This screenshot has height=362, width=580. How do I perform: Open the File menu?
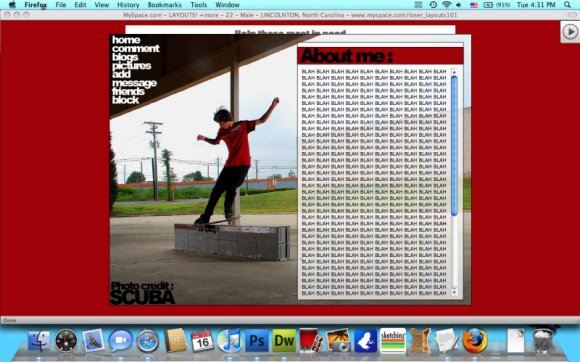coord(61,5)
